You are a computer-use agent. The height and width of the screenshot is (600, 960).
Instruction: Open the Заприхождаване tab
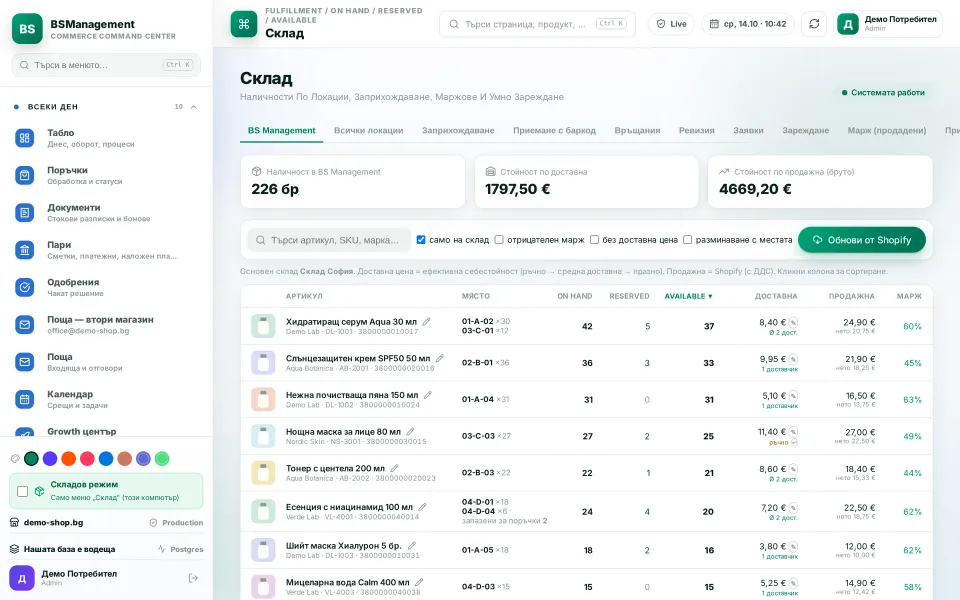pos(458,130)
